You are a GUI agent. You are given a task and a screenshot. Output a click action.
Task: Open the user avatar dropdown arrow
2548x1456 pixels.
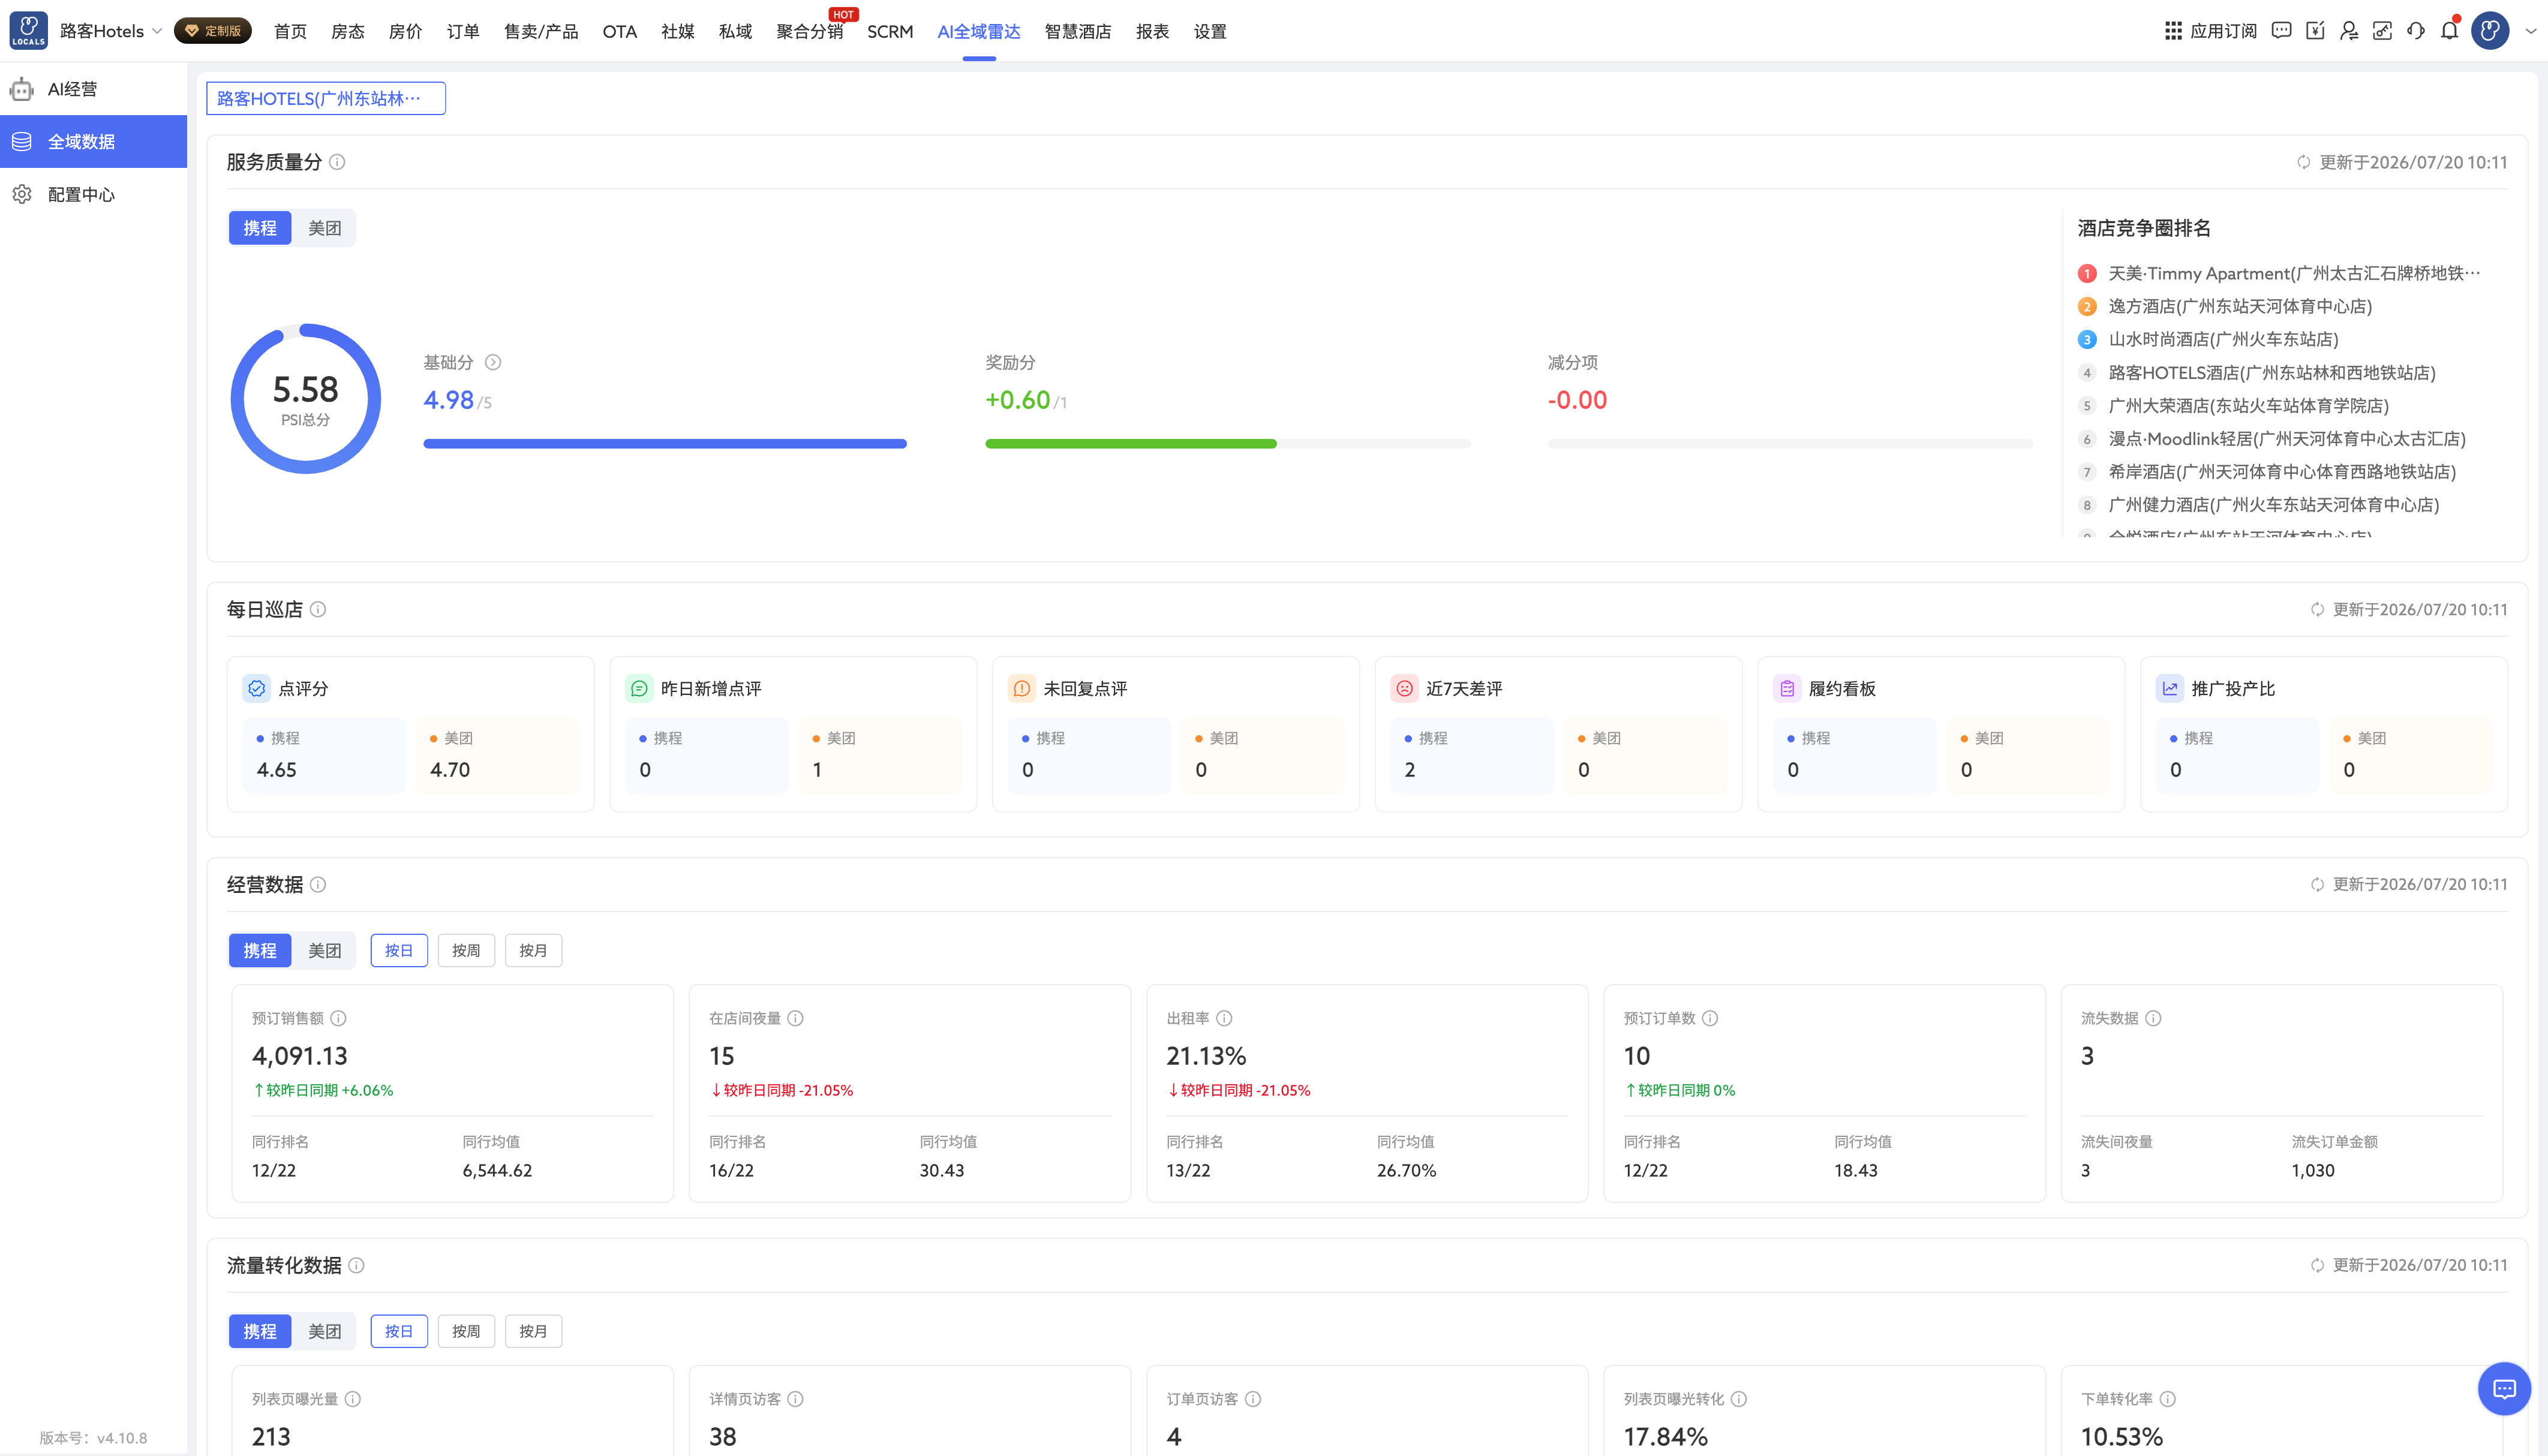[2530, 31]
